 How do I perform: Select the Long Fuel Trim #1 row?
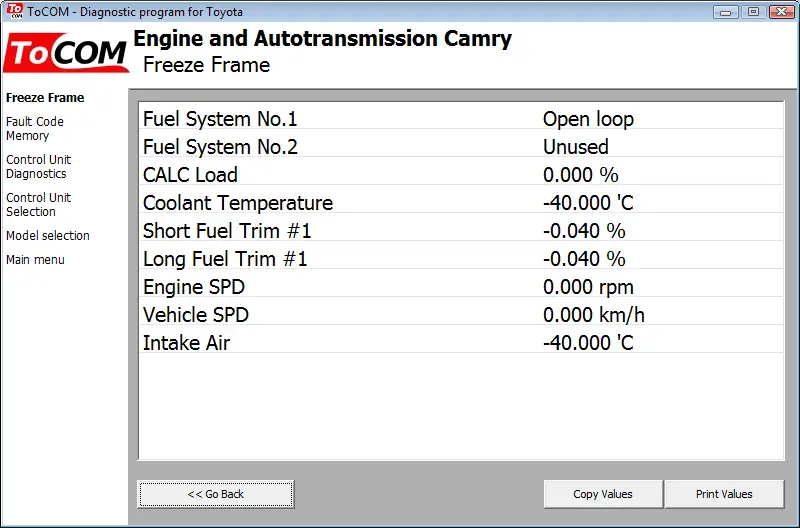(x=461, y=259)
